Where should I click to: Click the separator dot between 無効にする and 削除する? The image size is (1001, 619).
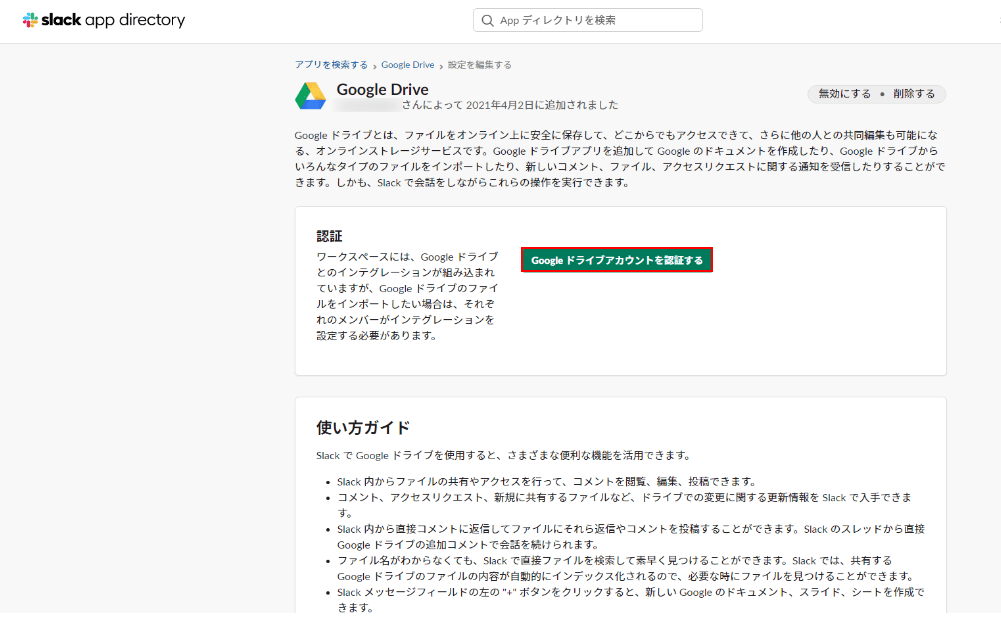tap(884, 93)
